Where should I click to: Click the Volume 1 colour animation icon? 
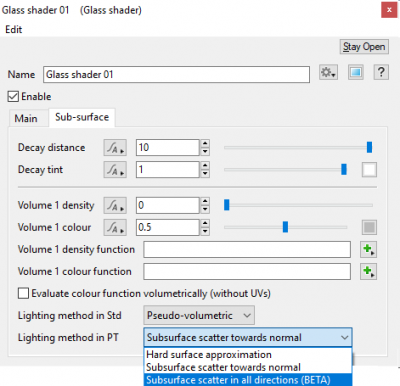tap(115, 227)
